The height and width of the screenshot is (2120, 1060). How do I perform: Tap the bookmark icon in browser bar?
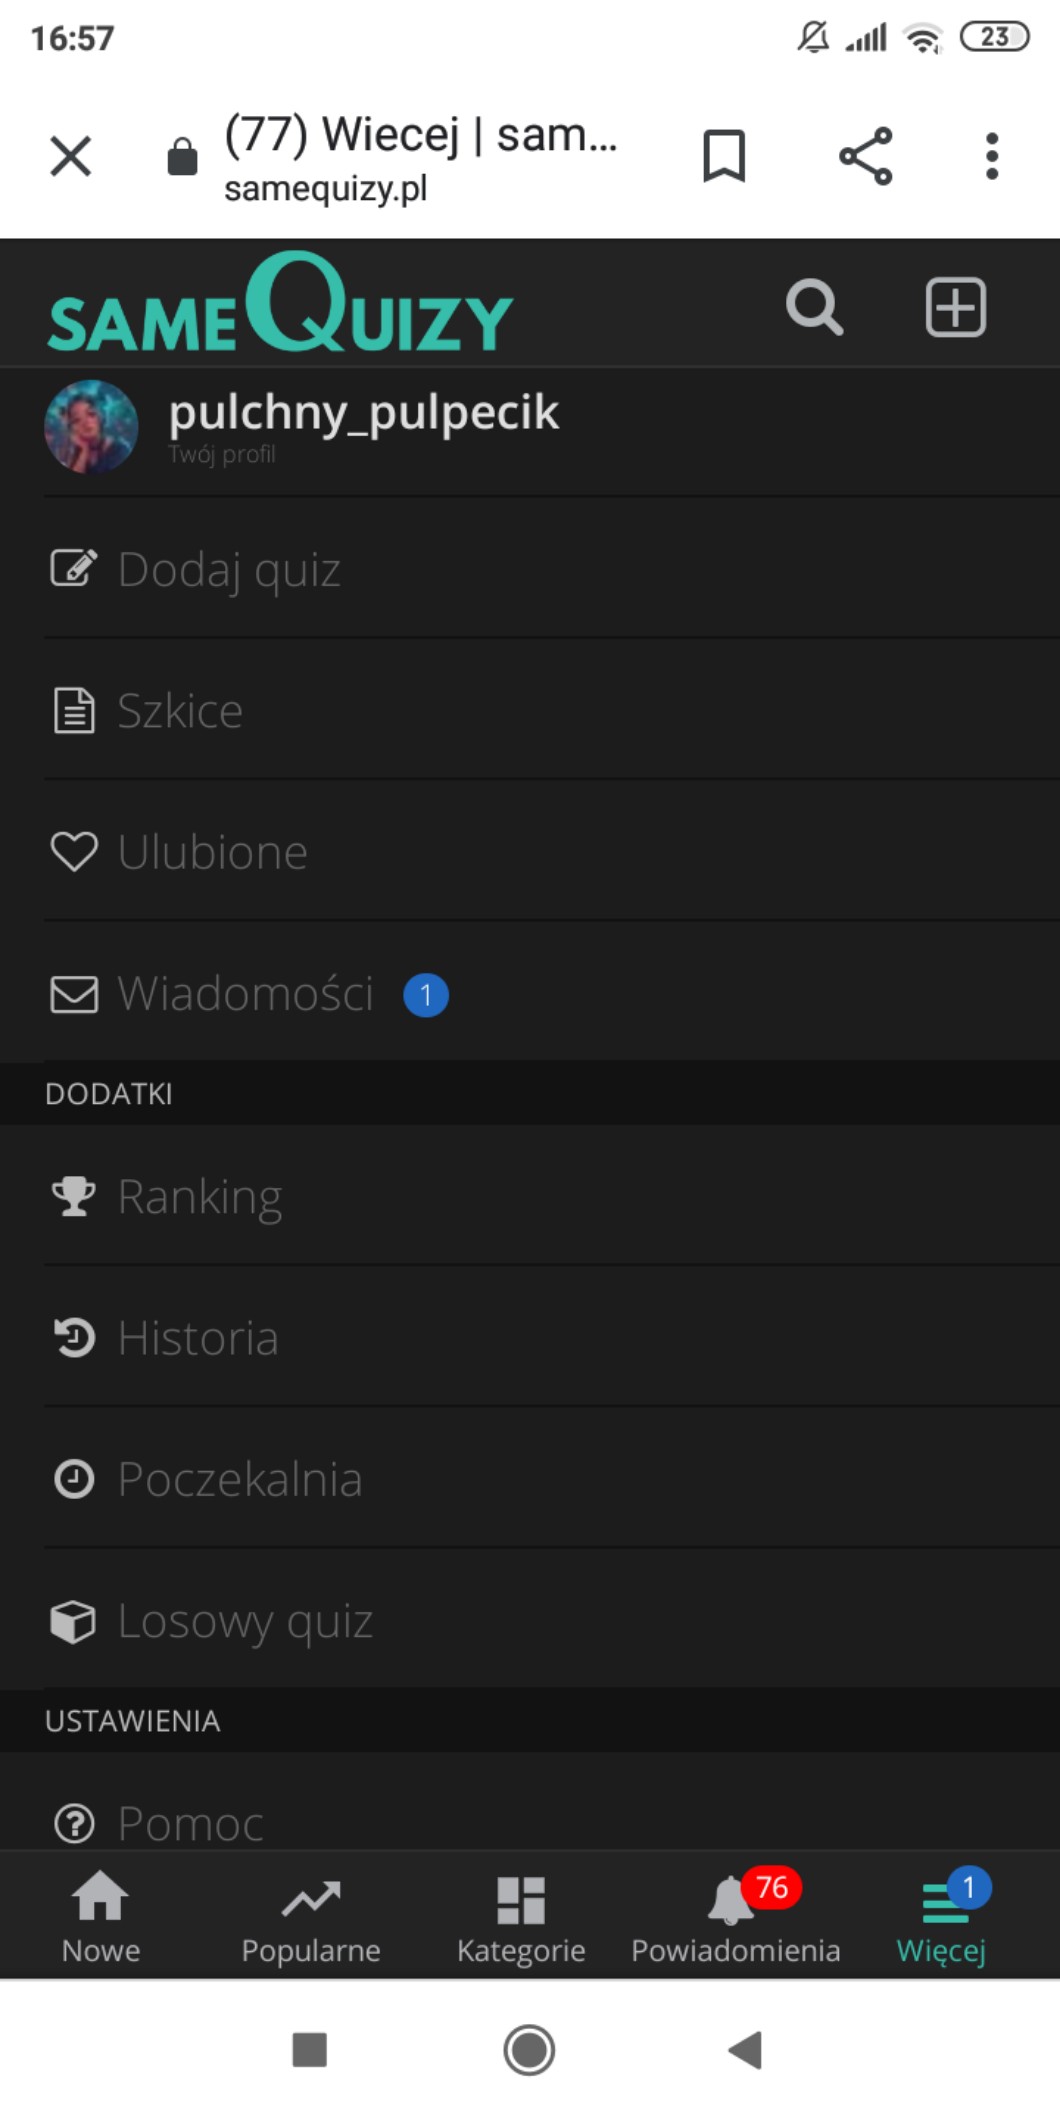tap(724, 156)
